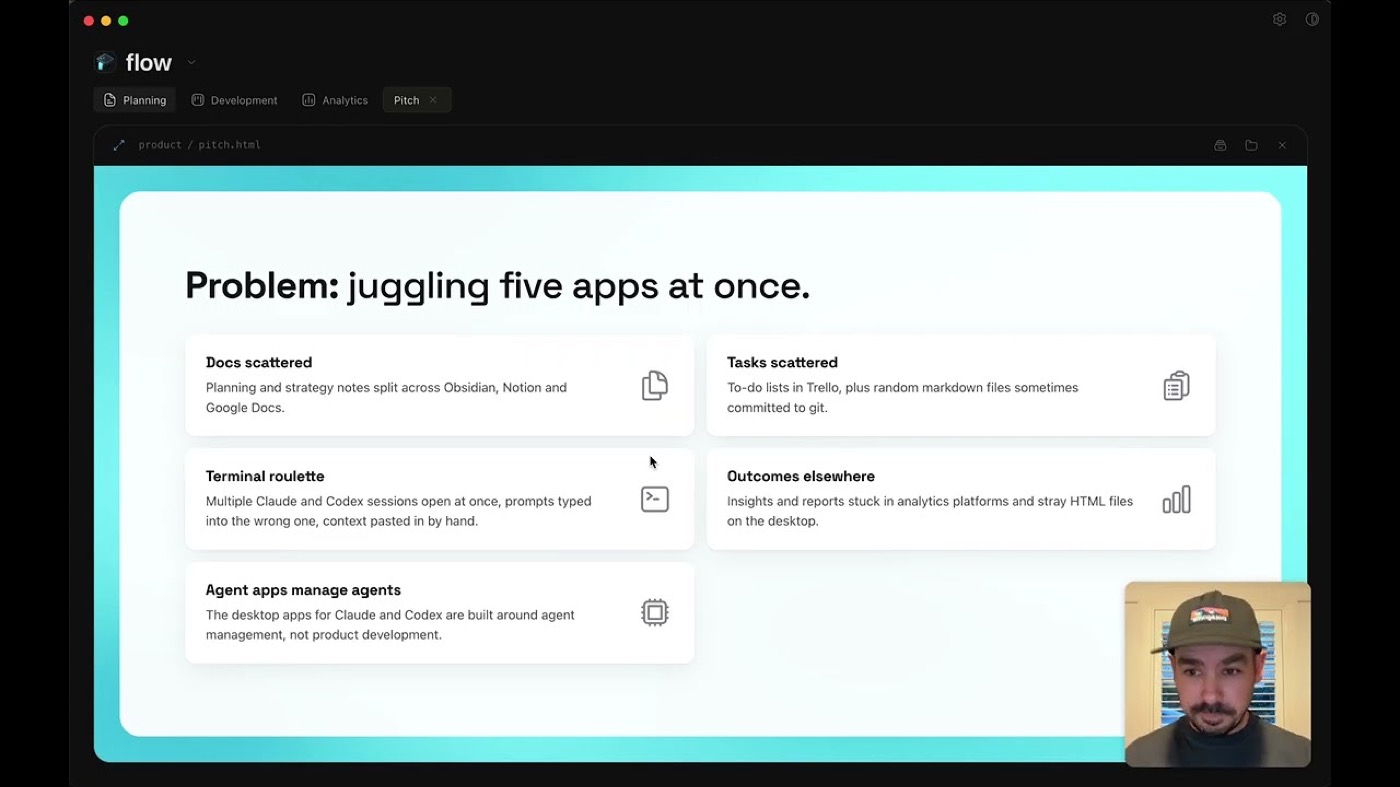Close the pitch.html file panel

1282,145
